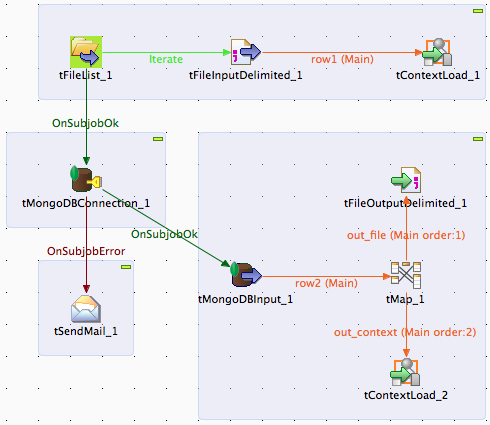The image size is (490, 425).
Task: Select OnSubjobOk label below tFileList_1
Action: 85,123
